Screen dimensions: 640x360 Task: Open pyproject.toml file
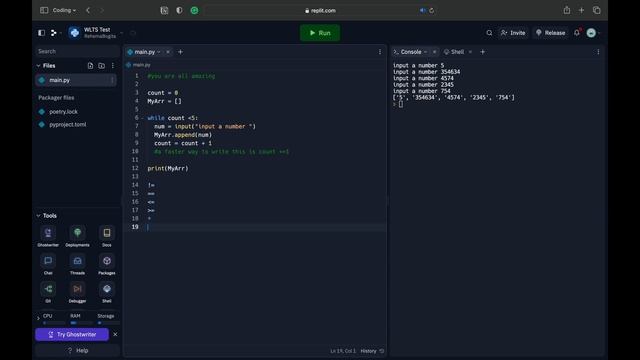point(67,124)
